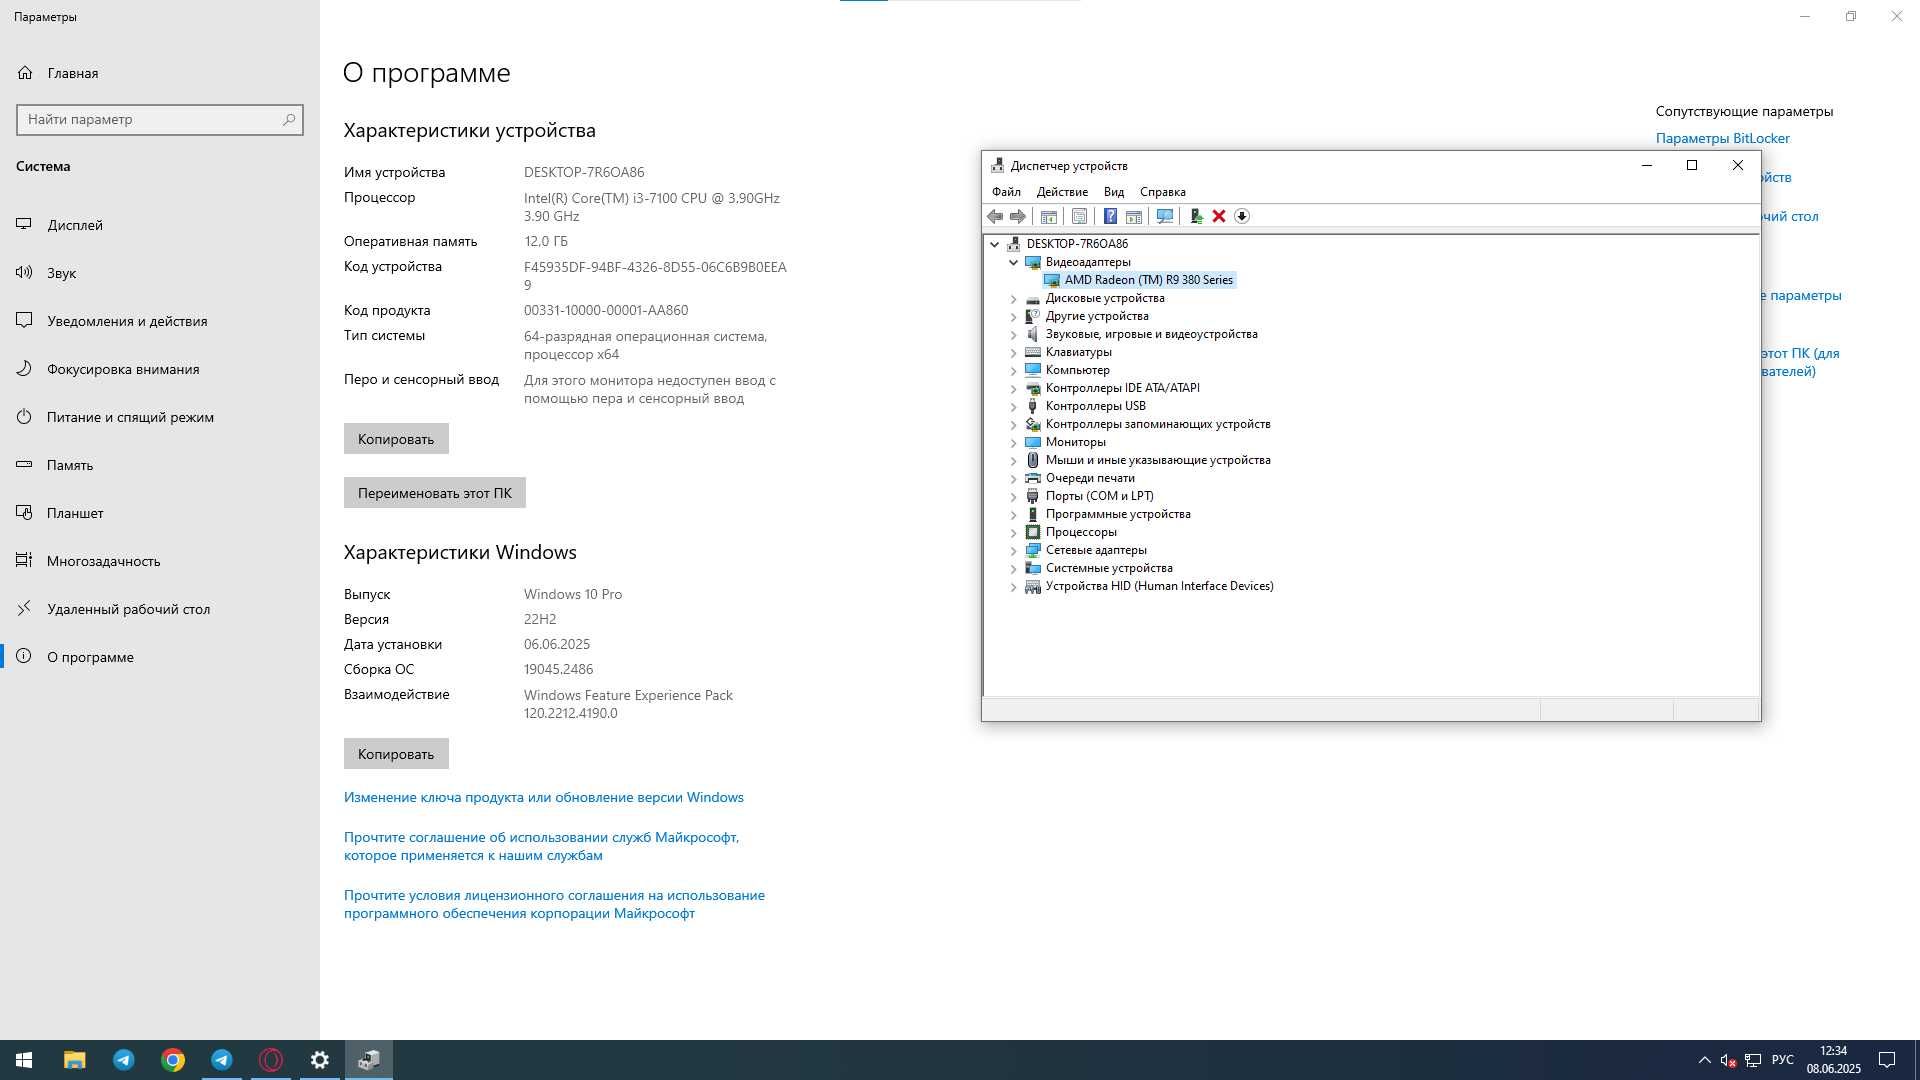Open Уведомления и действия settings
This screenshot has width=1920, height=1080.
coord(160,321)
